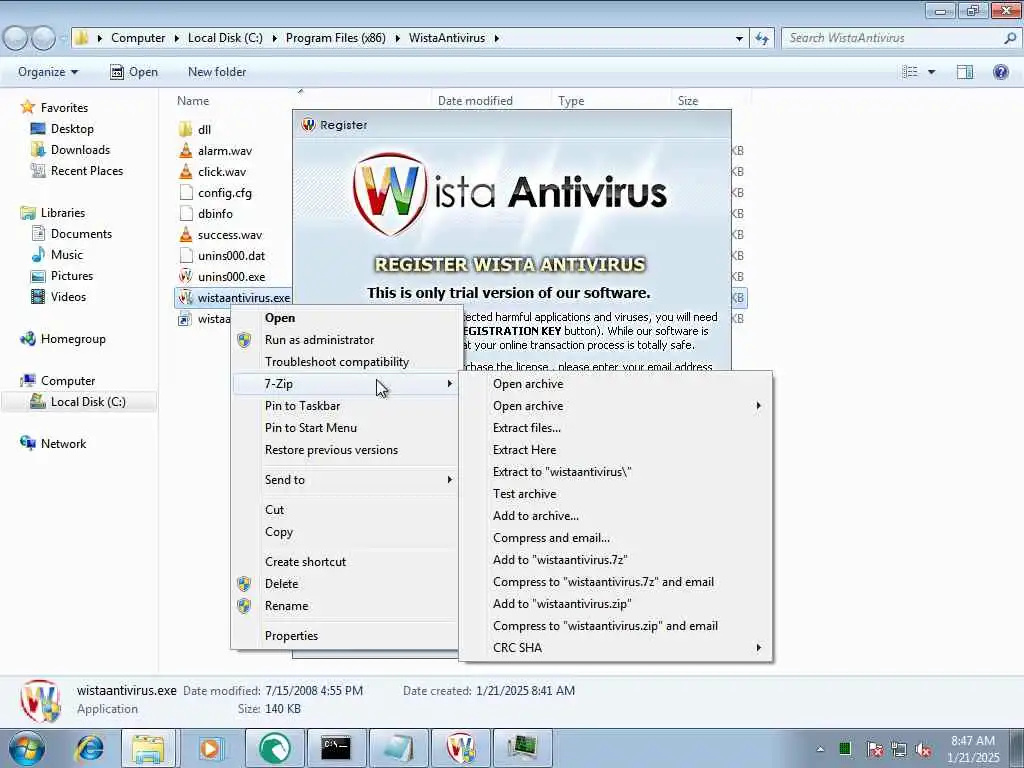
Task: Show hidden tray icons arrow
Action: point(820,749)
